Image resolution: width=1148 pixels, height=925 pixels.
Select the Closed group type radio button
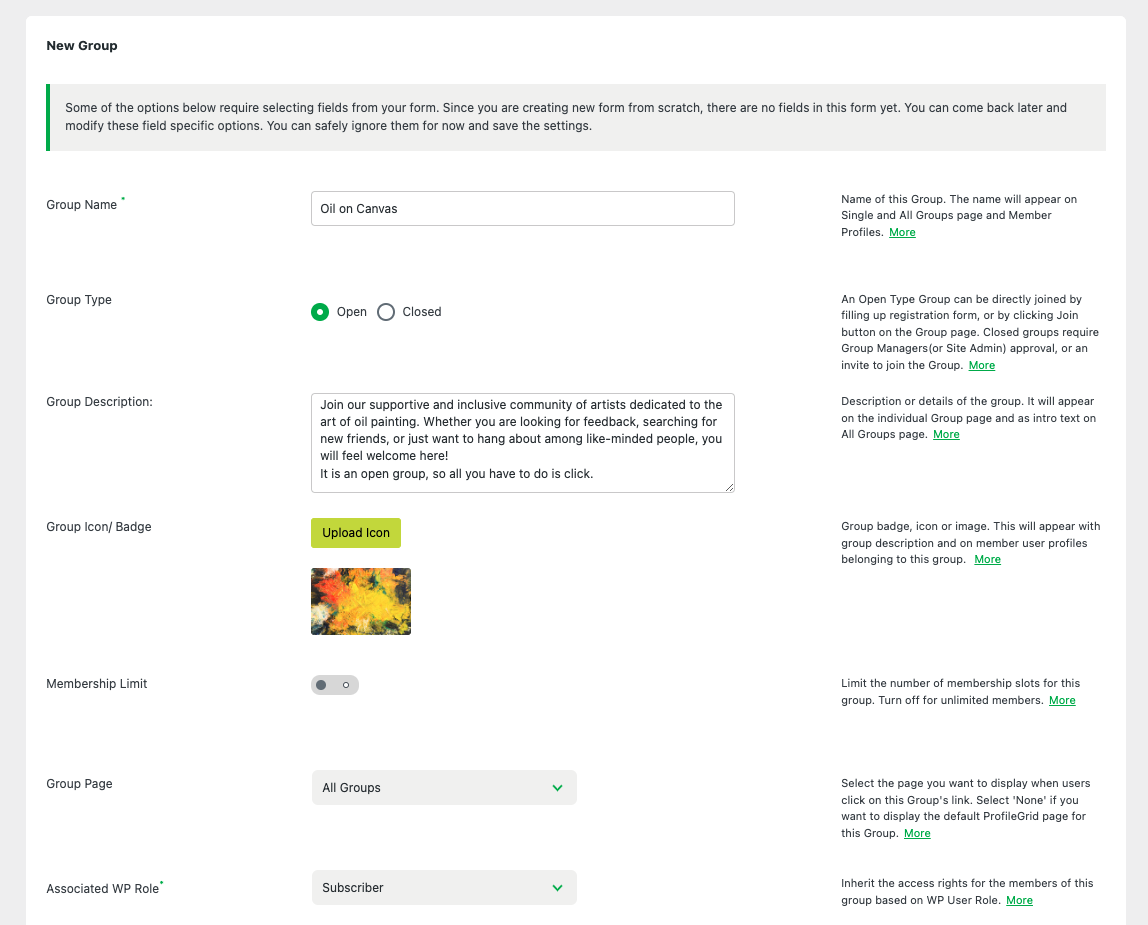386,312
